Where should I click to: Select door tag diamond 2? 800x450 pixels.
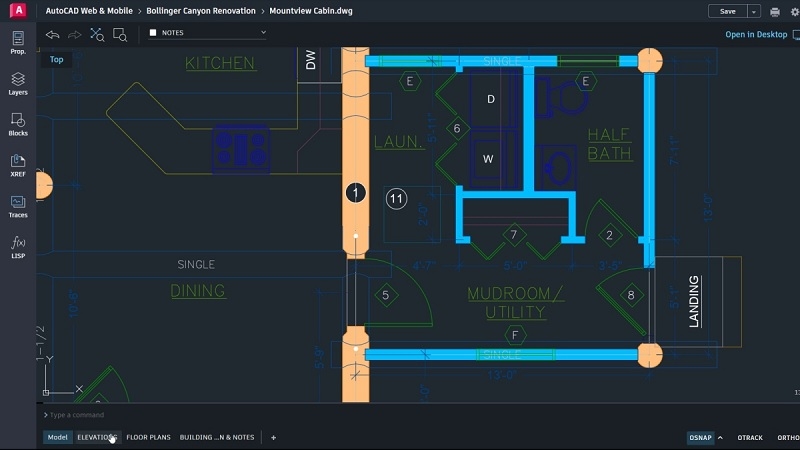coord(609,235)
